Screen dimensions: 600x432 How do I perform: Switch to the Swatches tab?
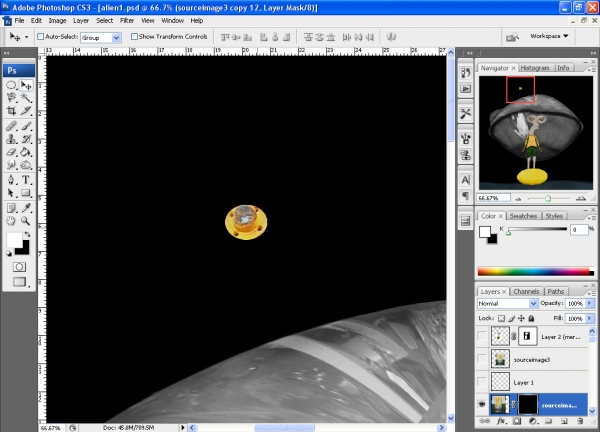point(523,216)
